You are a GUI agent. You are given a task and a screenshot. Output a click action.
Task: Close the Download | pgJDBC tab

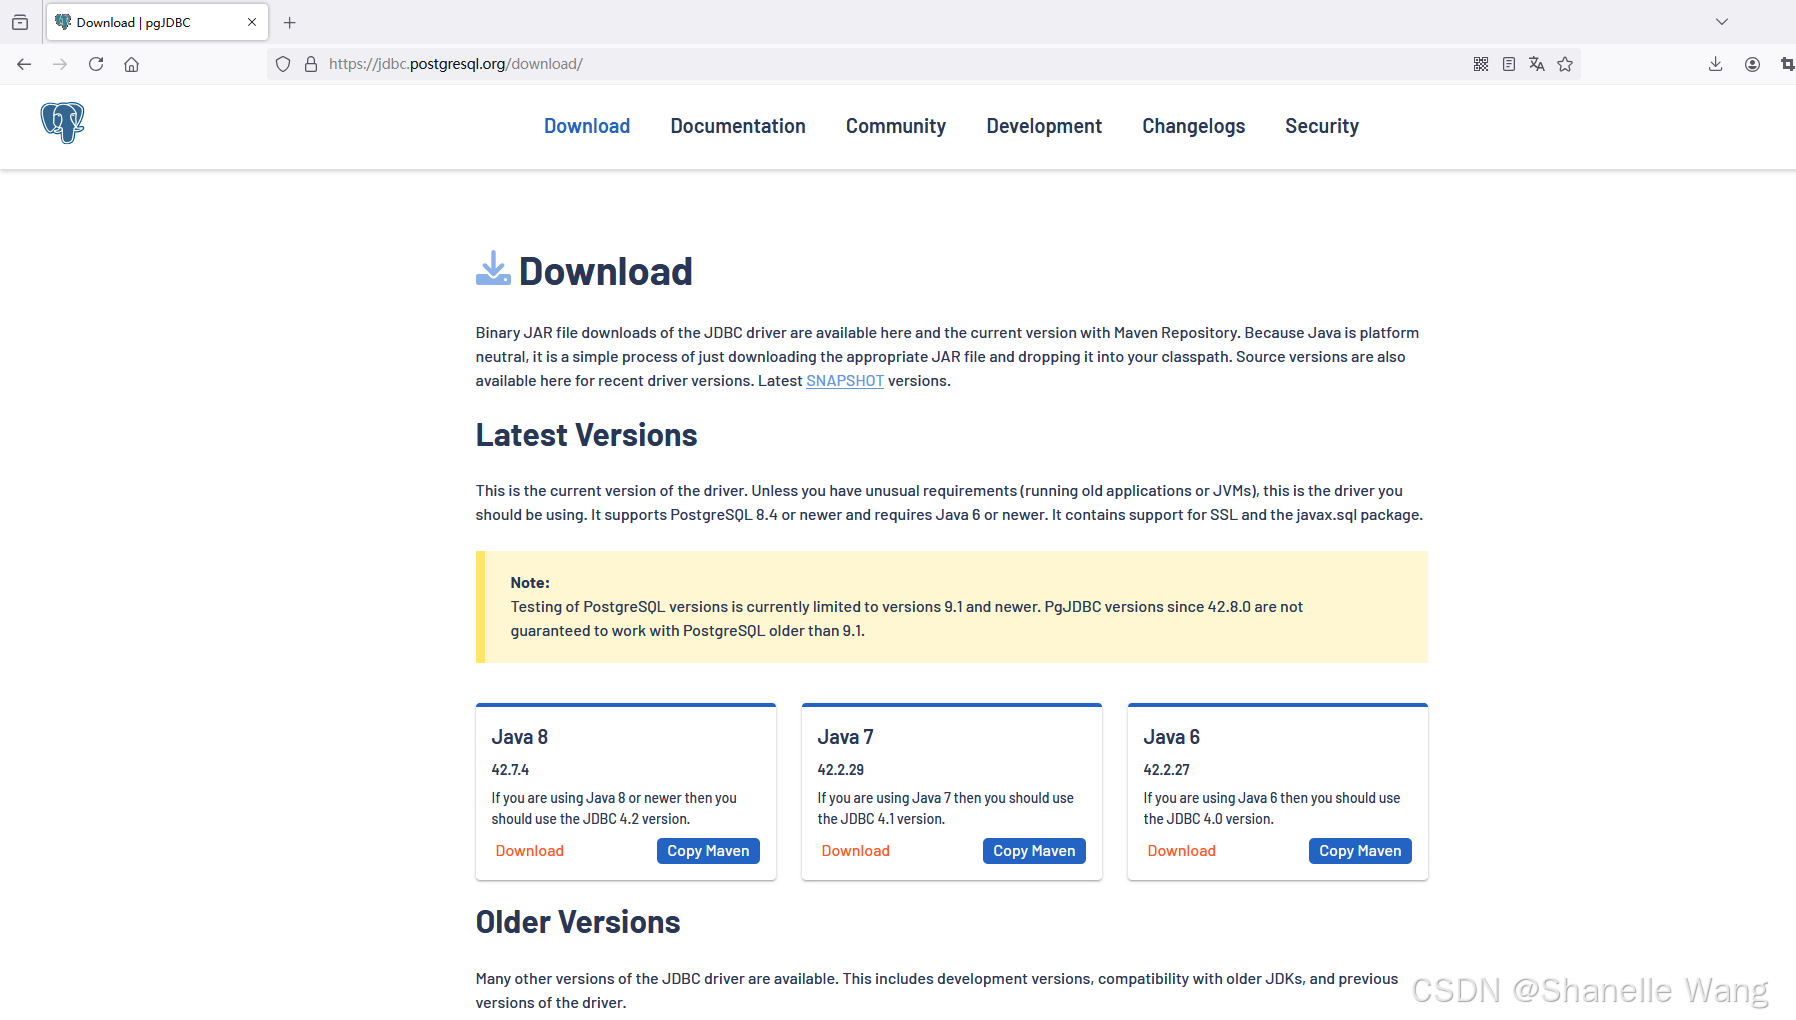tap(252, 22)
